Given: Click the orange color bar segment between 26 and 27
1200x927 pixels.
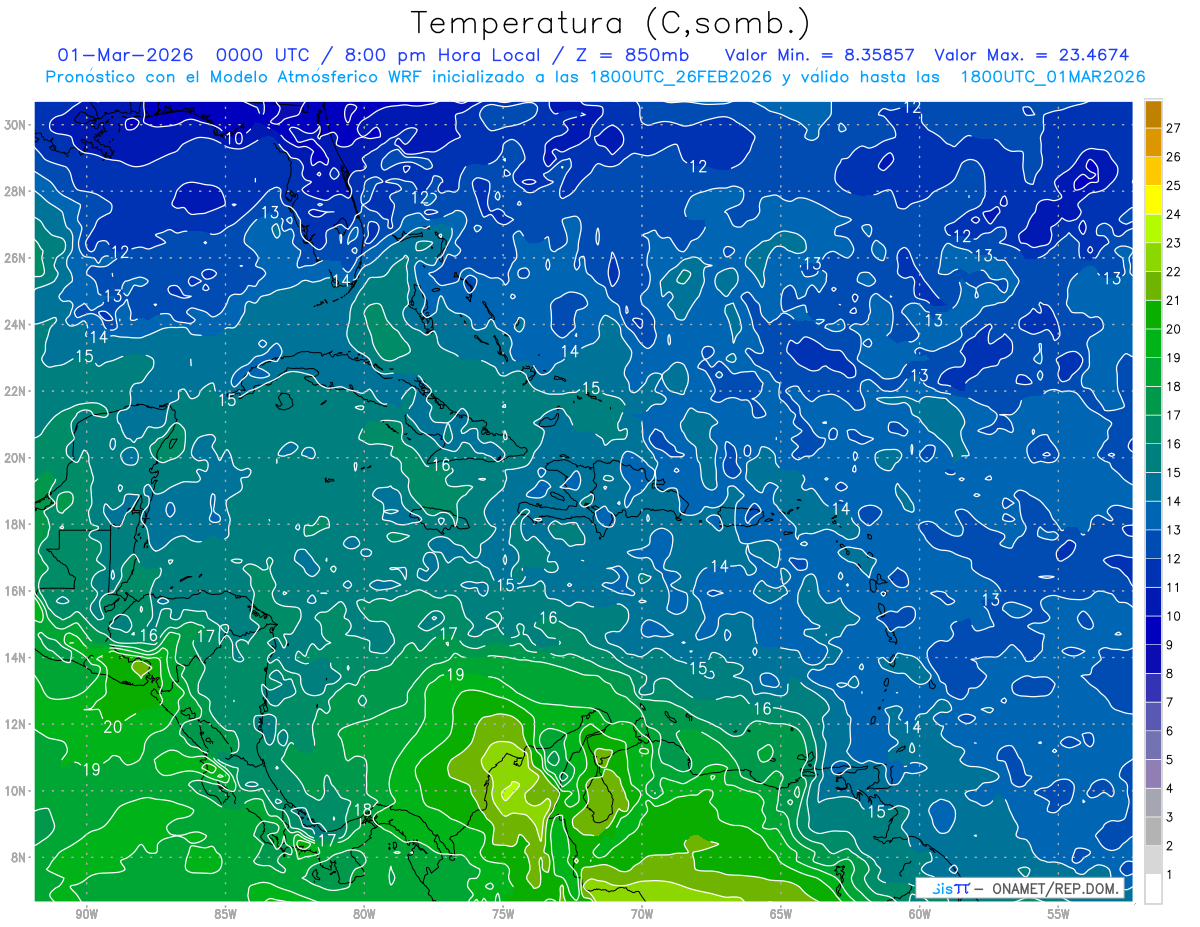Looking at the screenshot, I should tap(1153, 143).
